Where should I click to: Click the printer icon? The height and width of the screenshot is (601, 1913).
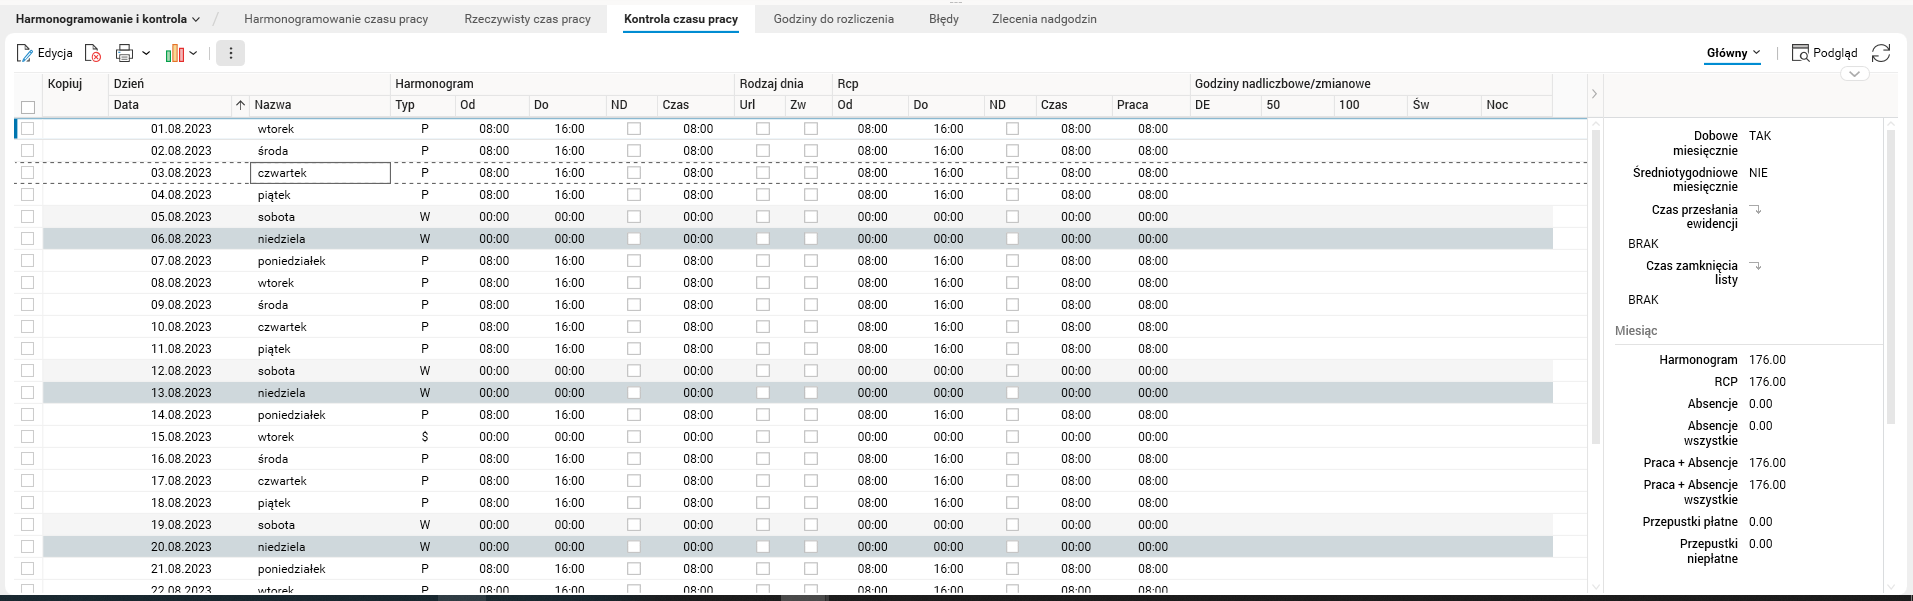[124, 53]
